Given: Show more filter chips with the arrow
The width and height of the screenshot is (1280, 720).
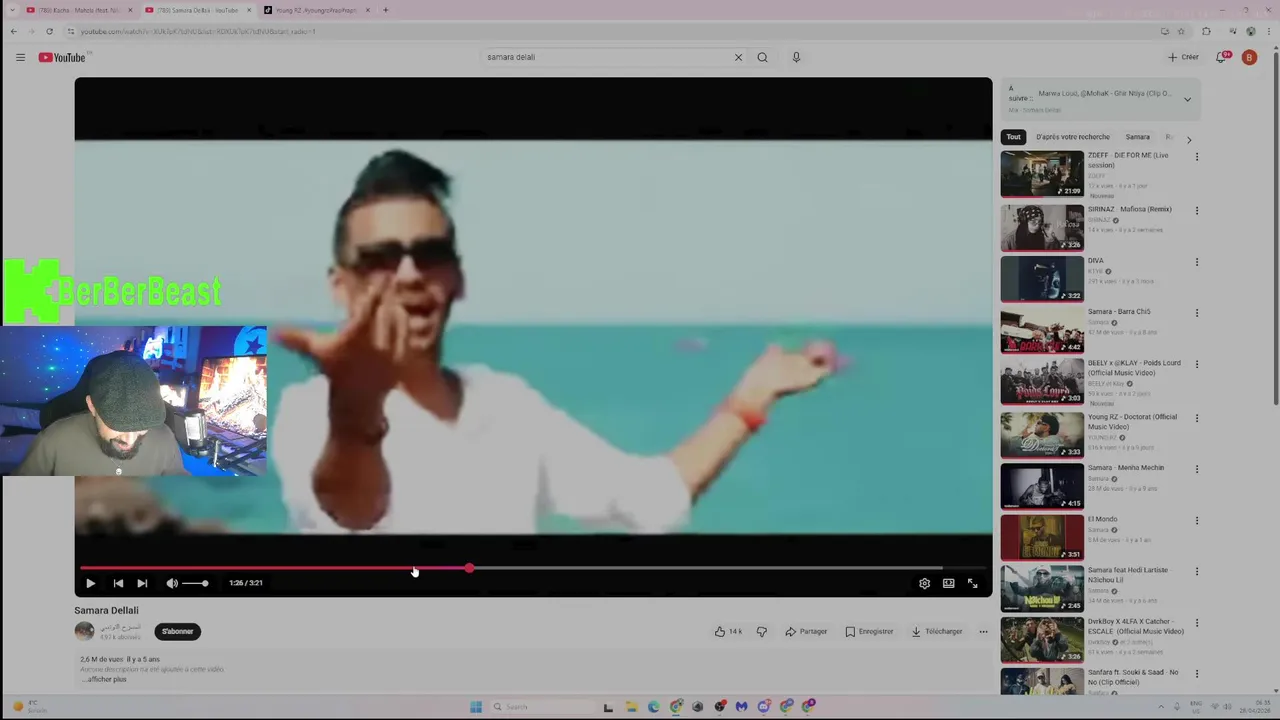Looking at the screenshot, I should click(x=1189, y=140).
